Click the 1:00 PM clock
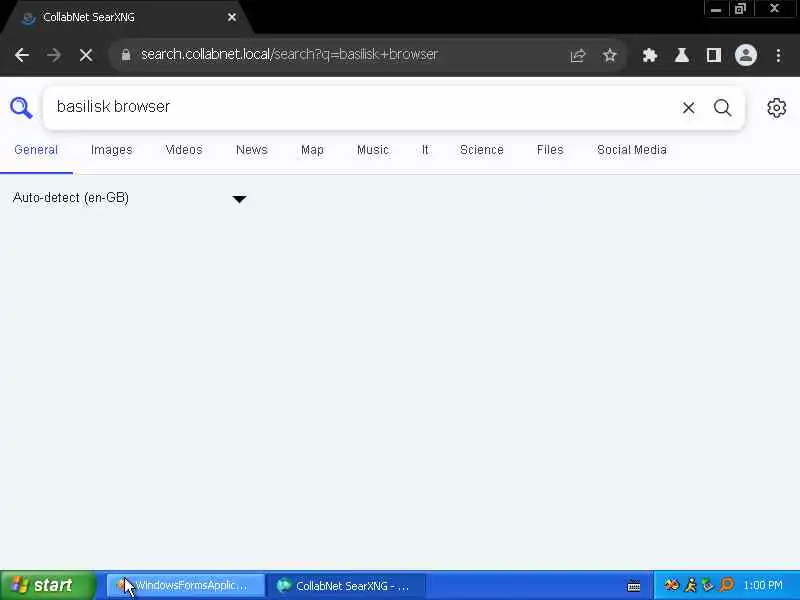 [x=762, y=585]
